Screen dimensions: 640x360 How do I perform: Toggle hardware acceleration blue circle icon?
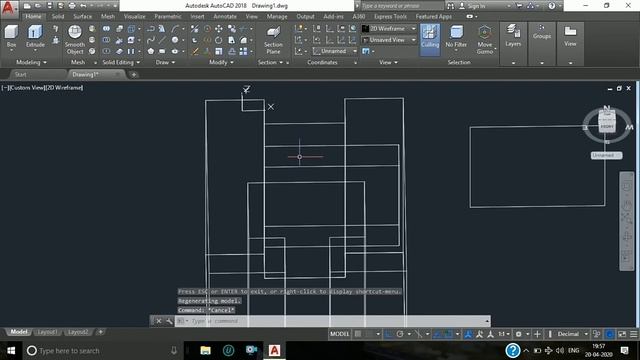(x=609, y=334)
